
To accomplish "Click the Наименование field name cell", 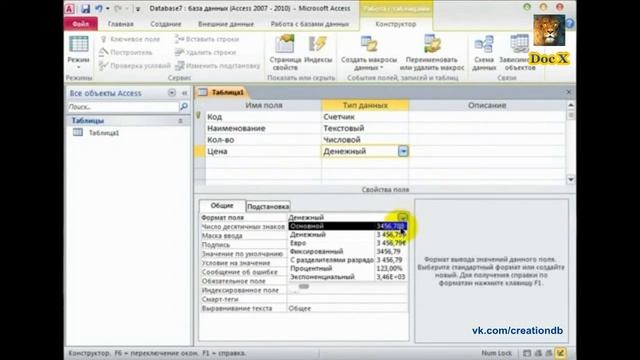I will click(263, 128).
